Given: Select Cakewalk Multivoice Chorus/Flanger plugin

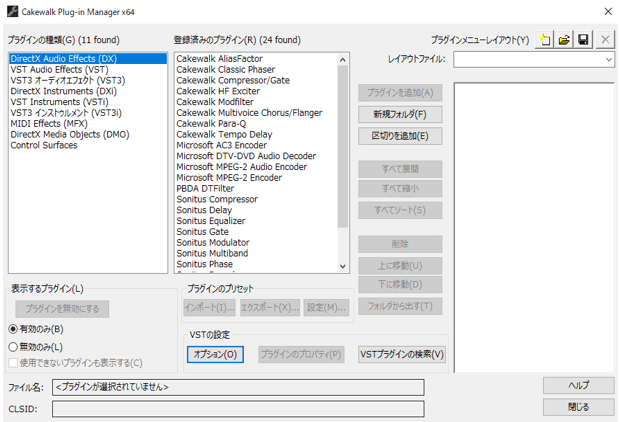Looking at the screenshot, I should [256, 113].
